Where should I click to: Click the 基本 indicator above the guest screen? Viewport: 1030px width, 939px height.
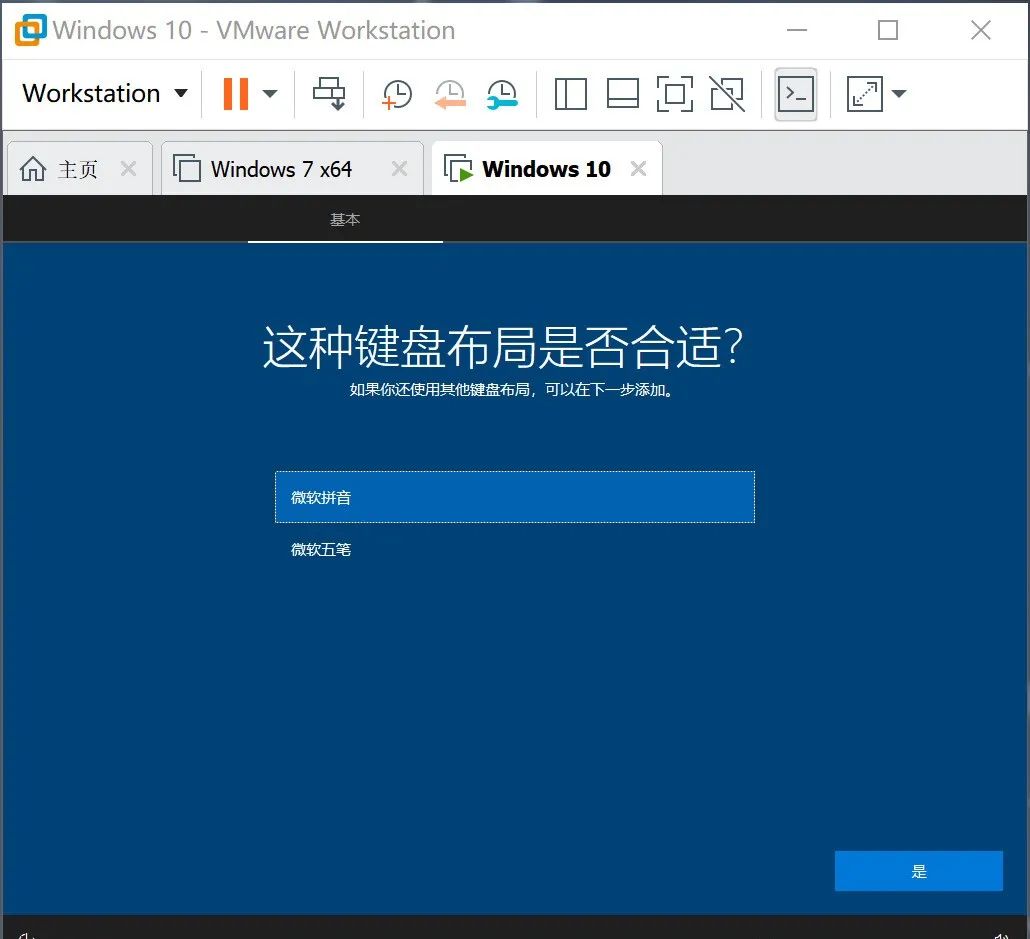pos(345,218)
